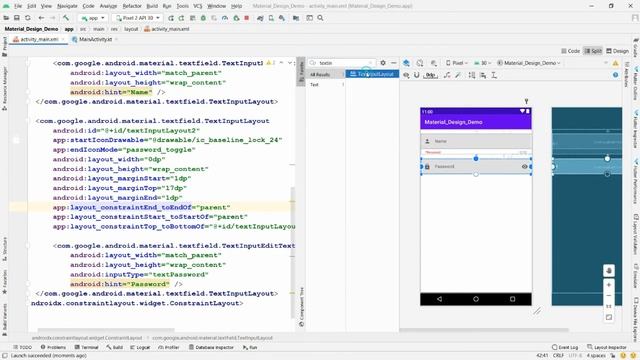Click the Zoom to Fit icon on the canvas
The height and width of the screenshot is (360, 640).
click(609, 317)
